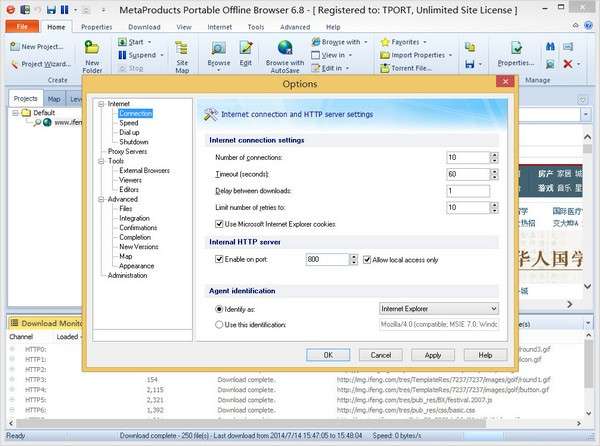The height and width of the screenshot is (446, 600).
Task: Select Proxy Servers in the options tree
Action: (127, 151)
